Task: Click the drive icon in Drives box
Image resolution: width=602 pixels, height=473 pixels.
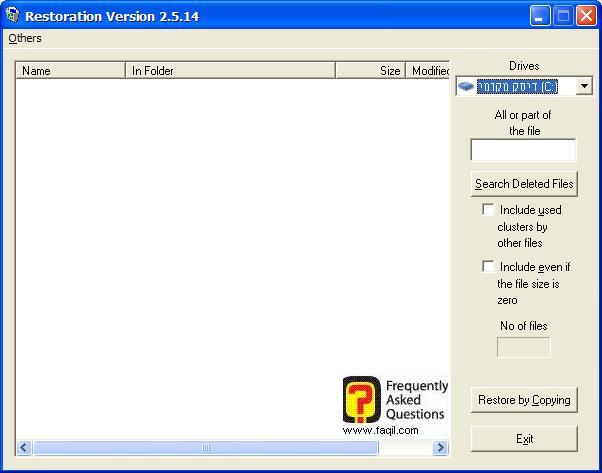Action: click(466, 87)
